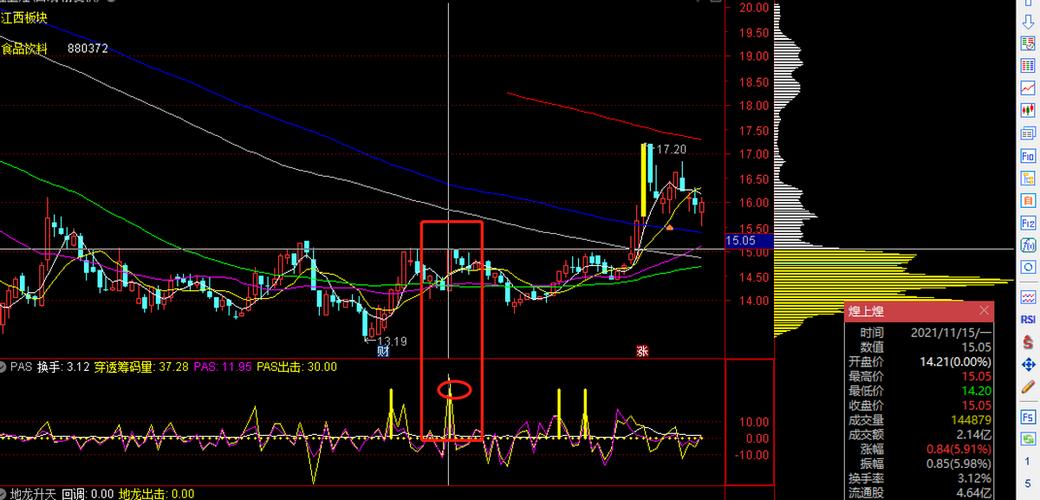The image size is (1040, 500).
Task: Click the 财 marker below the chart
Action: point(383,351)
